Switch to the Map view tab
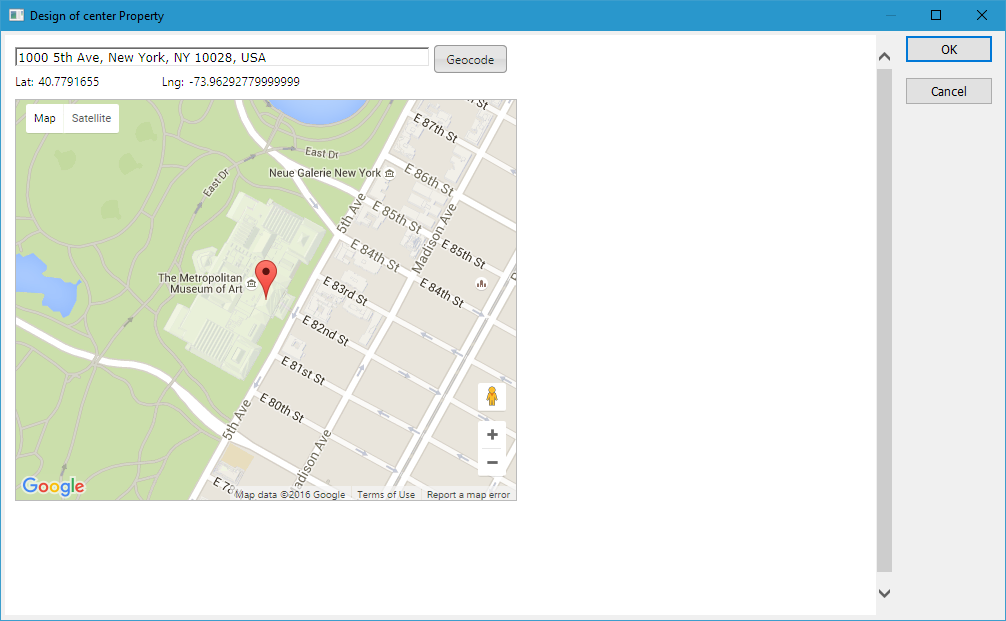Viewport: 1006px width, 621px height. (45, 118)
